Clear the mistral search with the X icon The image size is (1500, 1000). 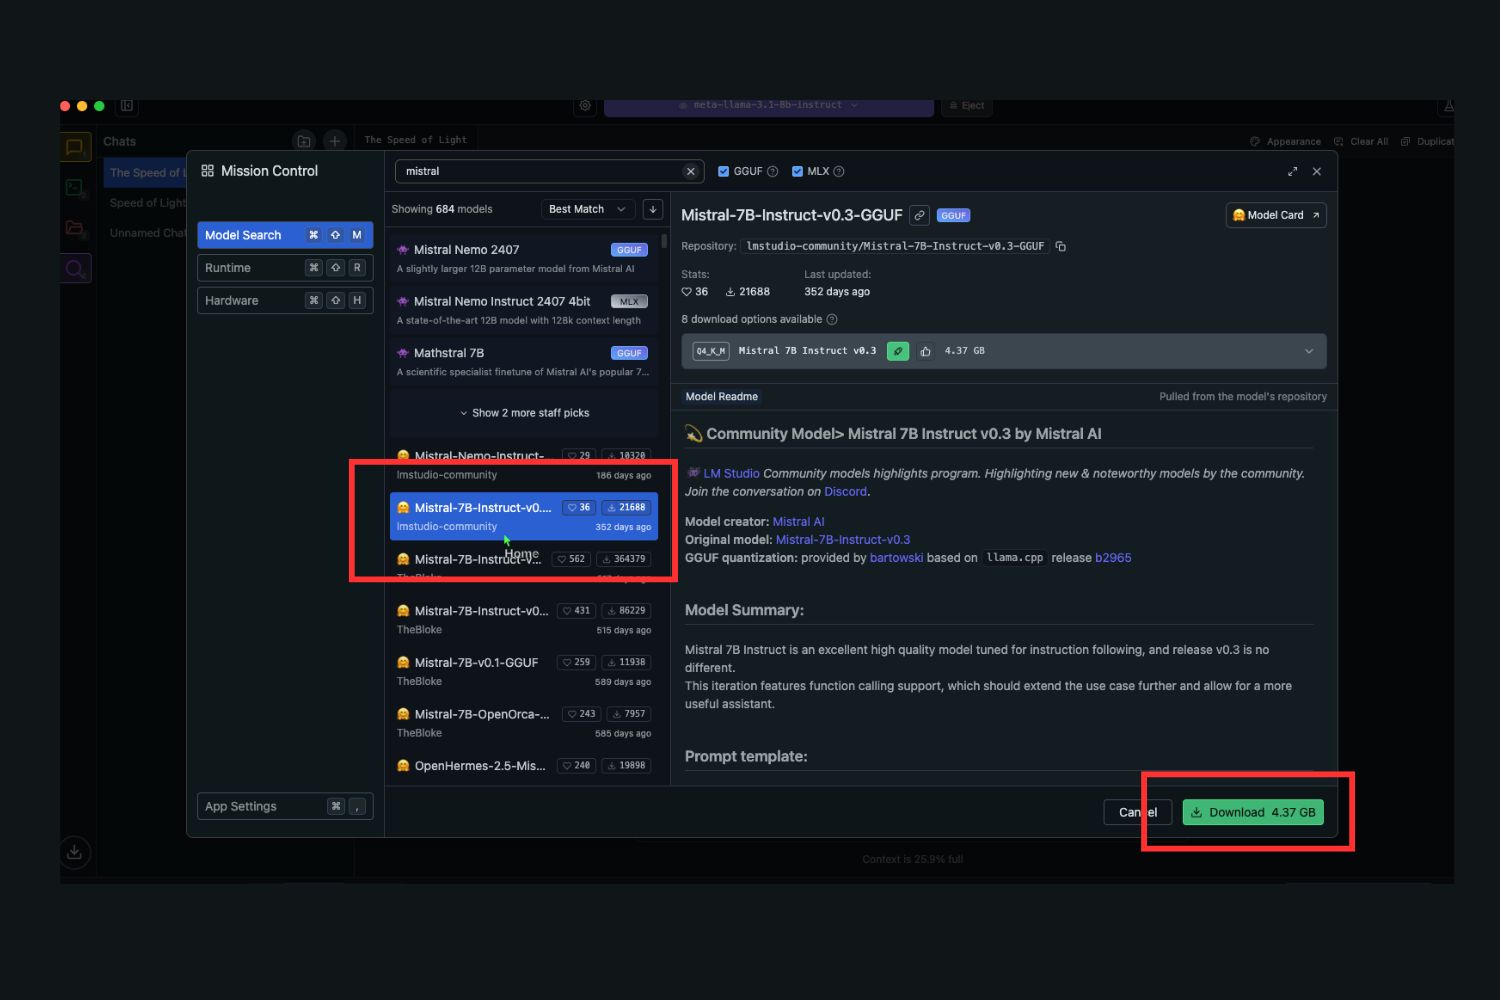[x=690, y=171]
